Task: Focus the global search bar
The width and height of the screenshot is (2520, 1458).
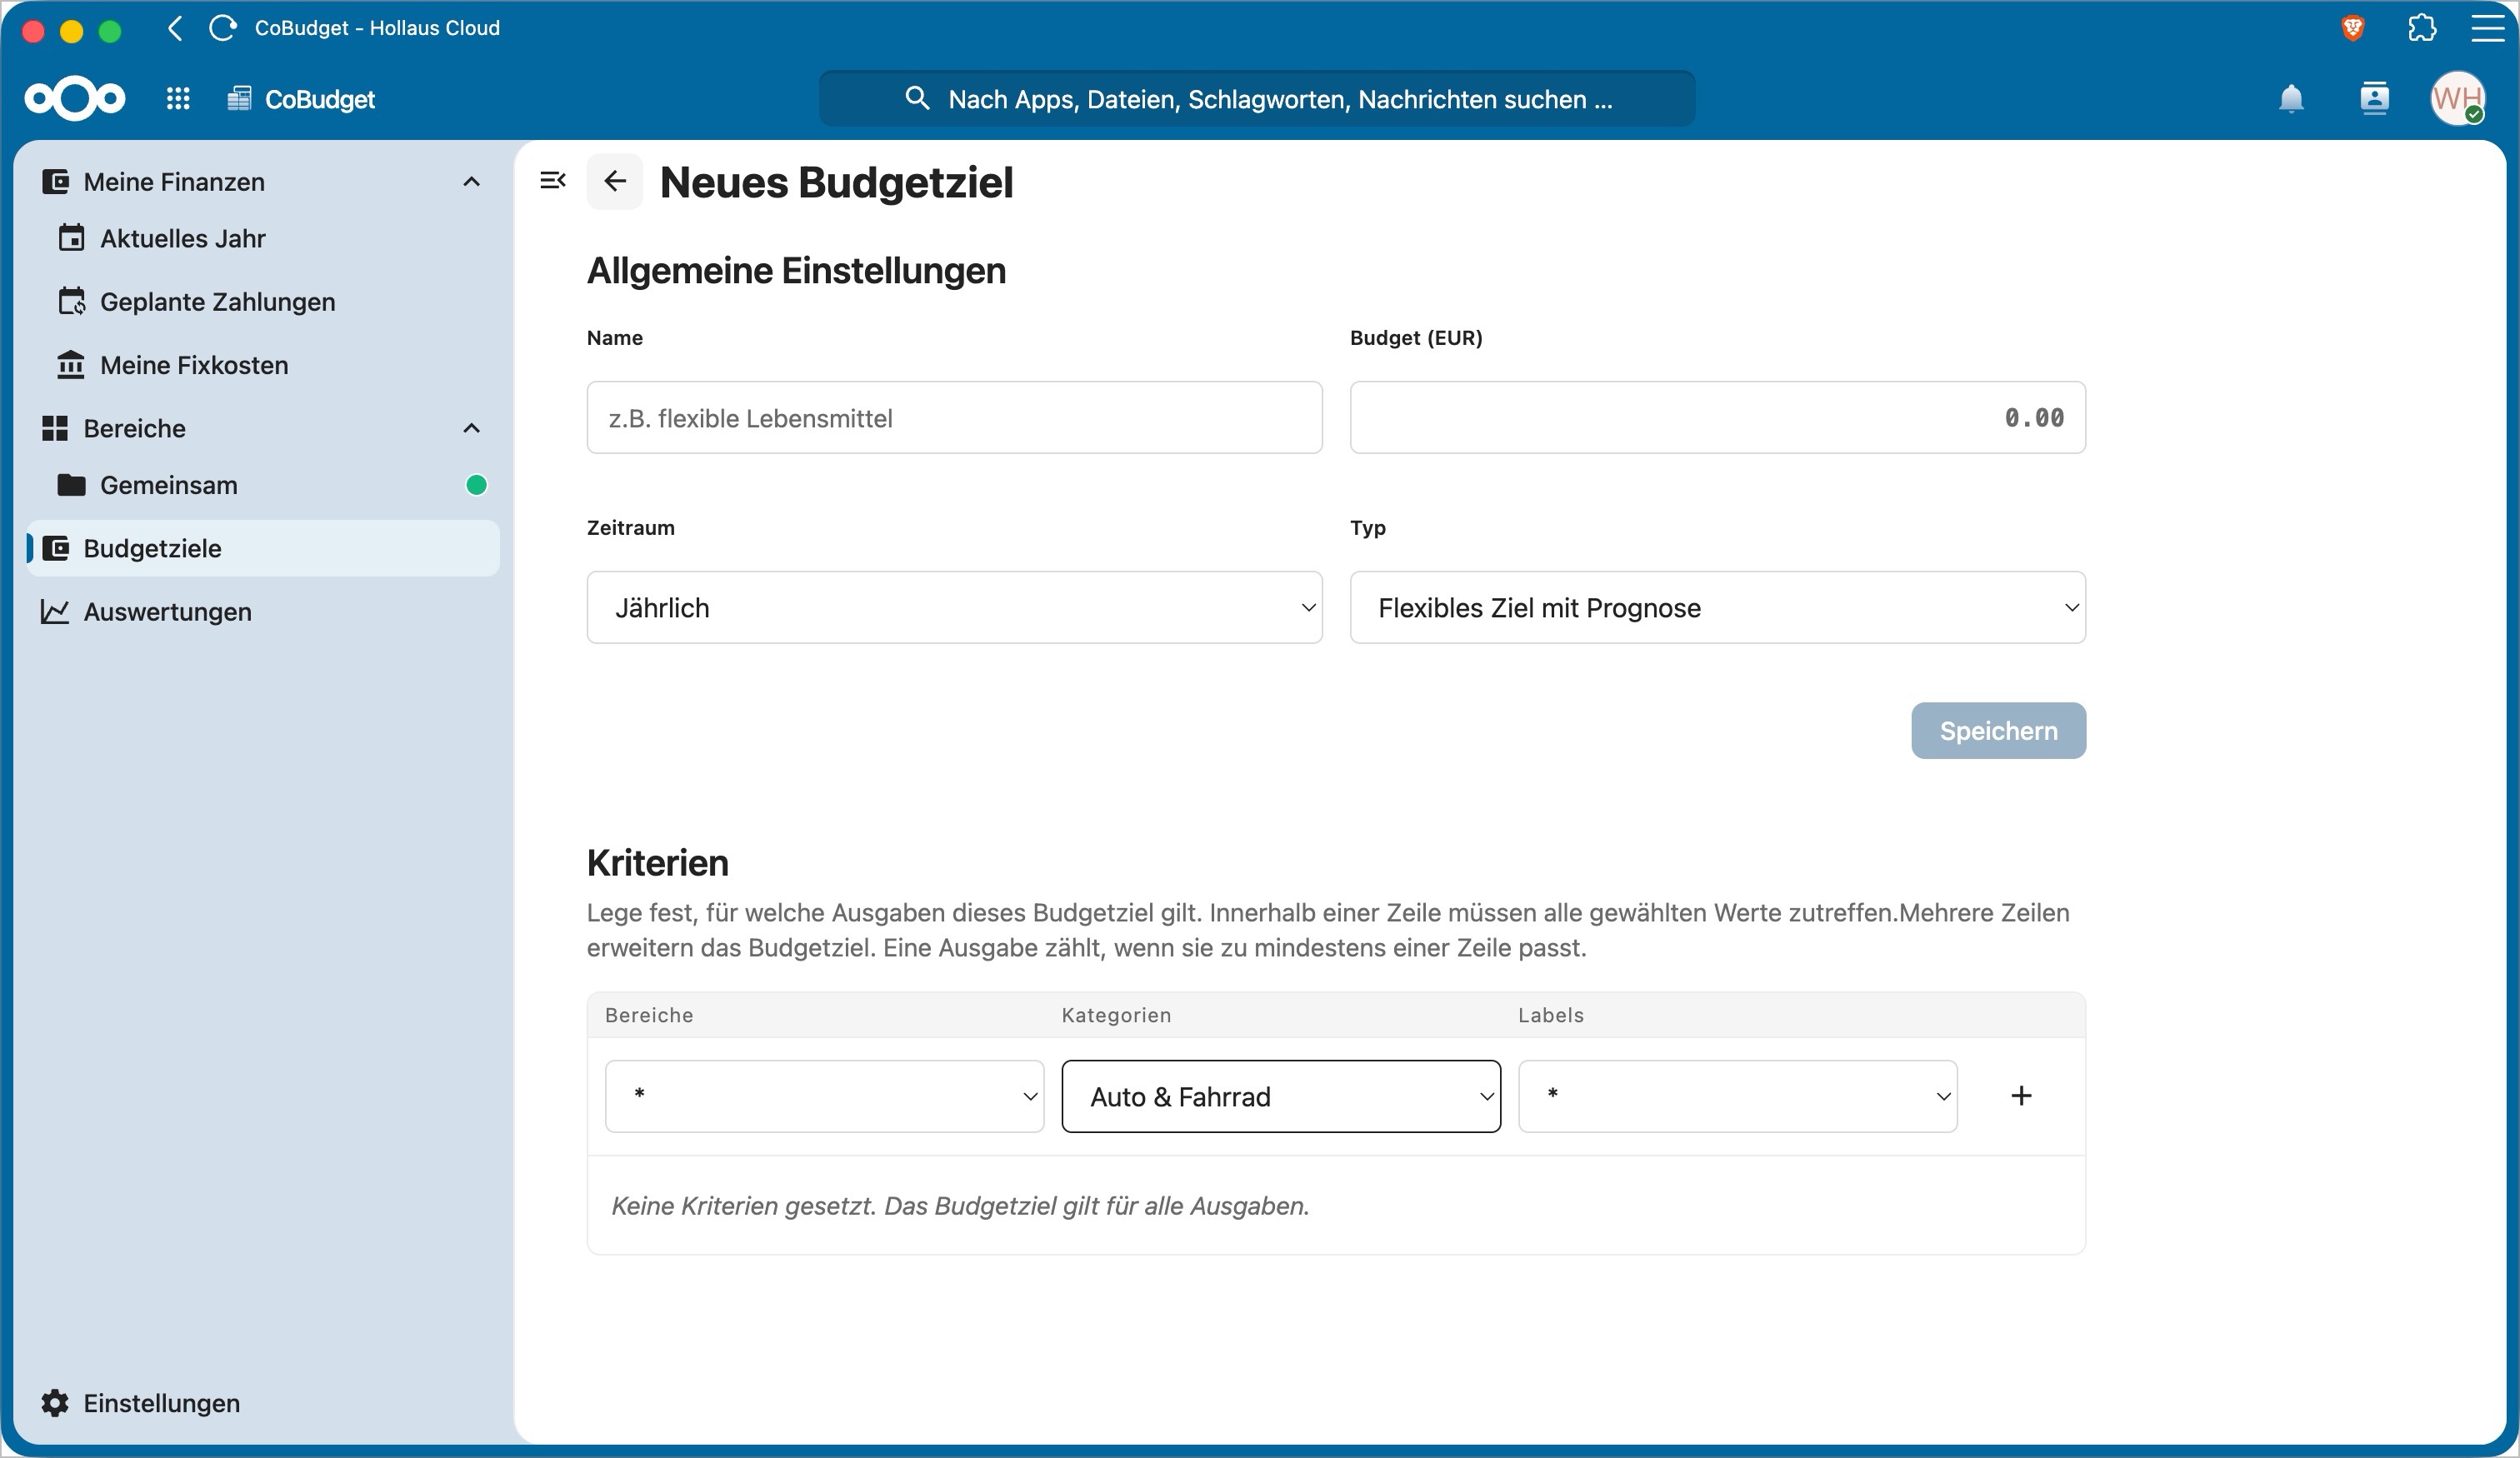Action: [1257, 98]
